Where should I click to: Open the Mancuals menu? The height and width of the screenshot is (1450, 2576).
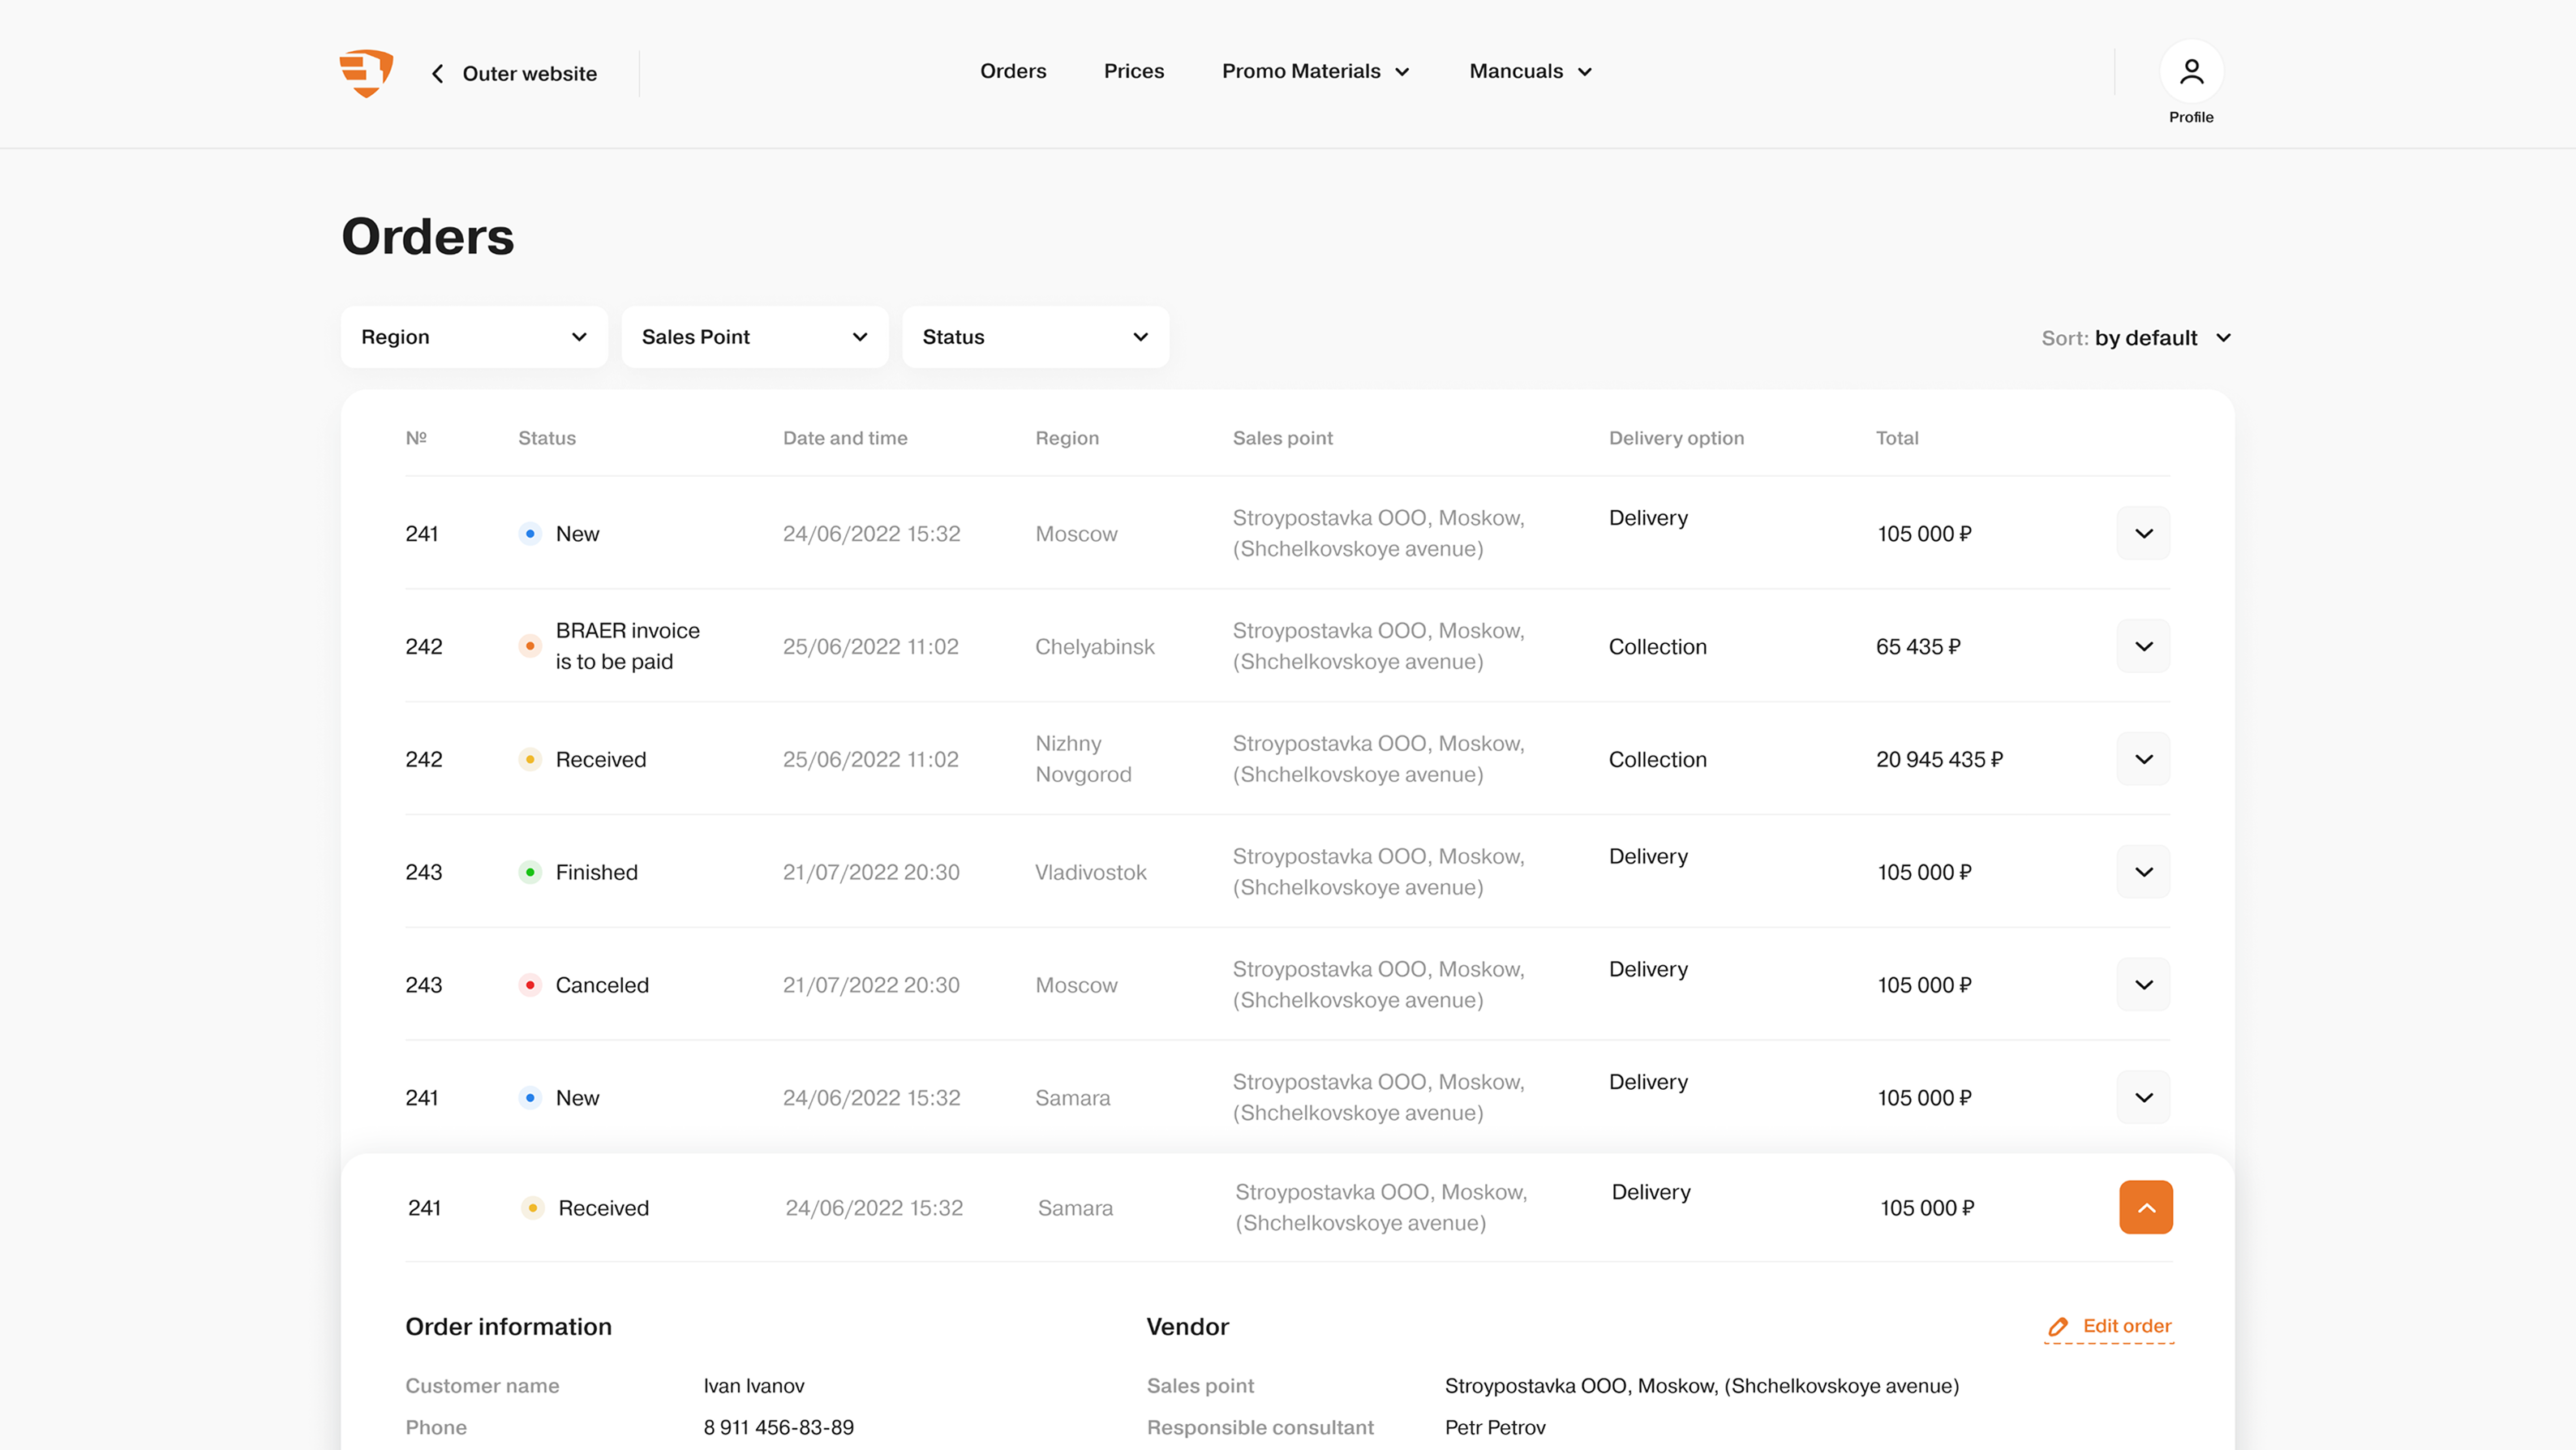pos(1530,71)
